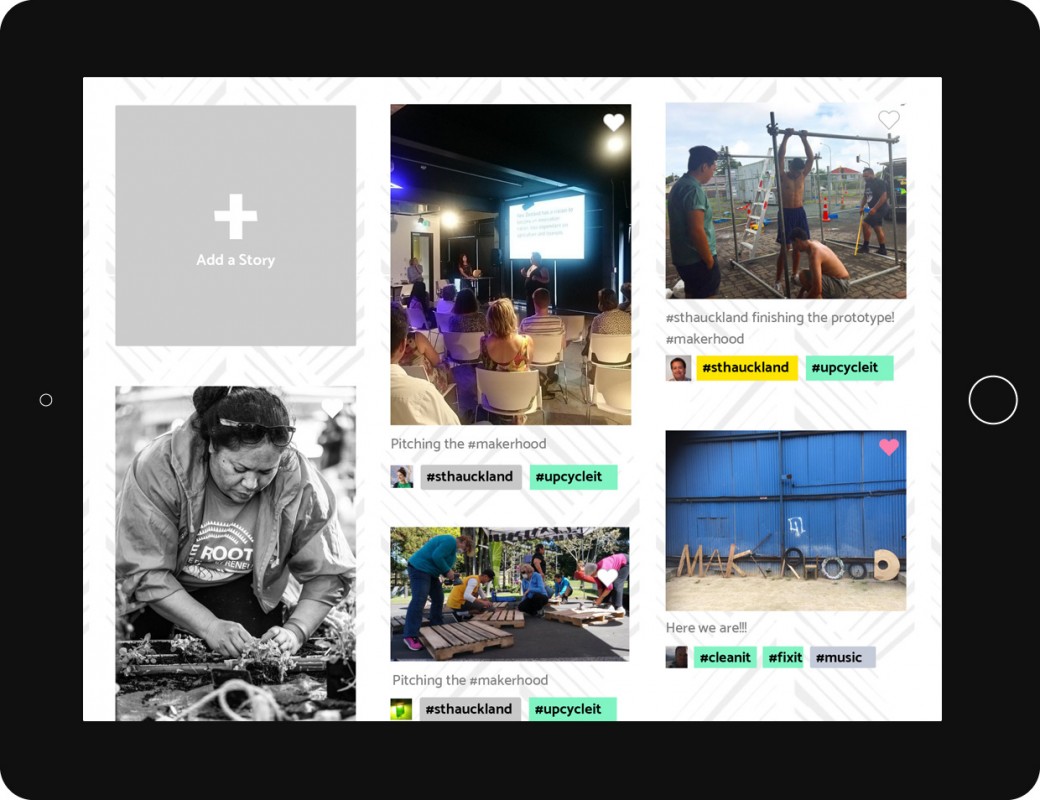Open the blue MAKERHOOD wall photo

(785, 521)
